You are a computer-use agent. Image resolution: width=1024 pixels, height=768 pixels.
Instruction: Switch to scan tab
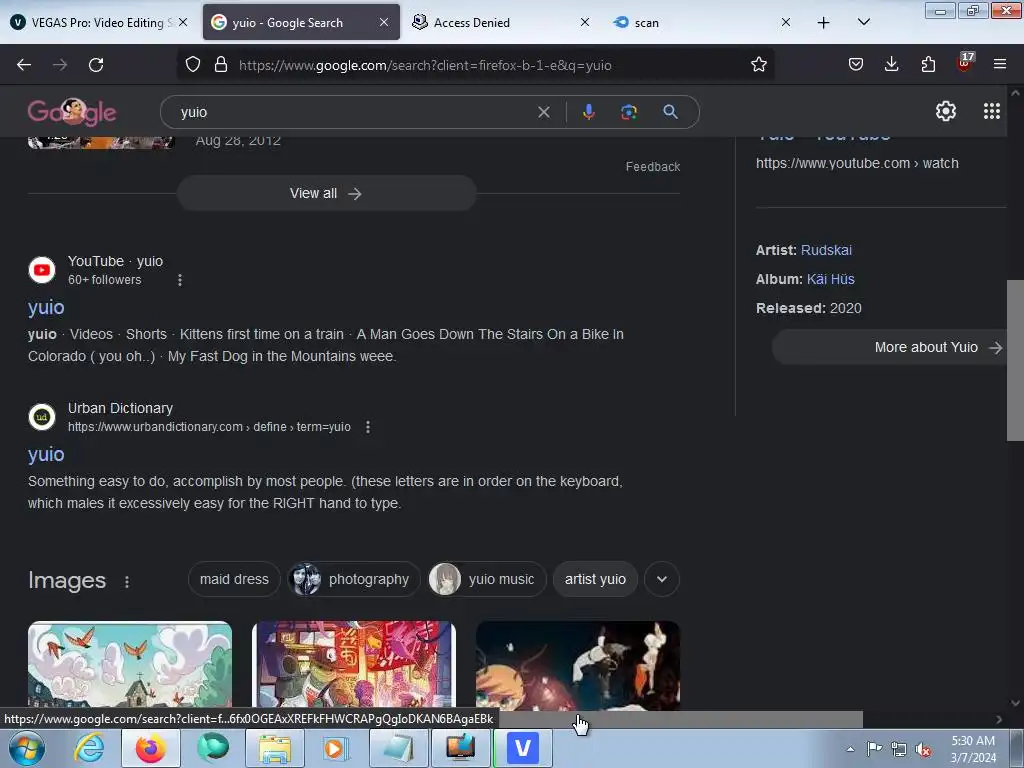pos(702,23)
